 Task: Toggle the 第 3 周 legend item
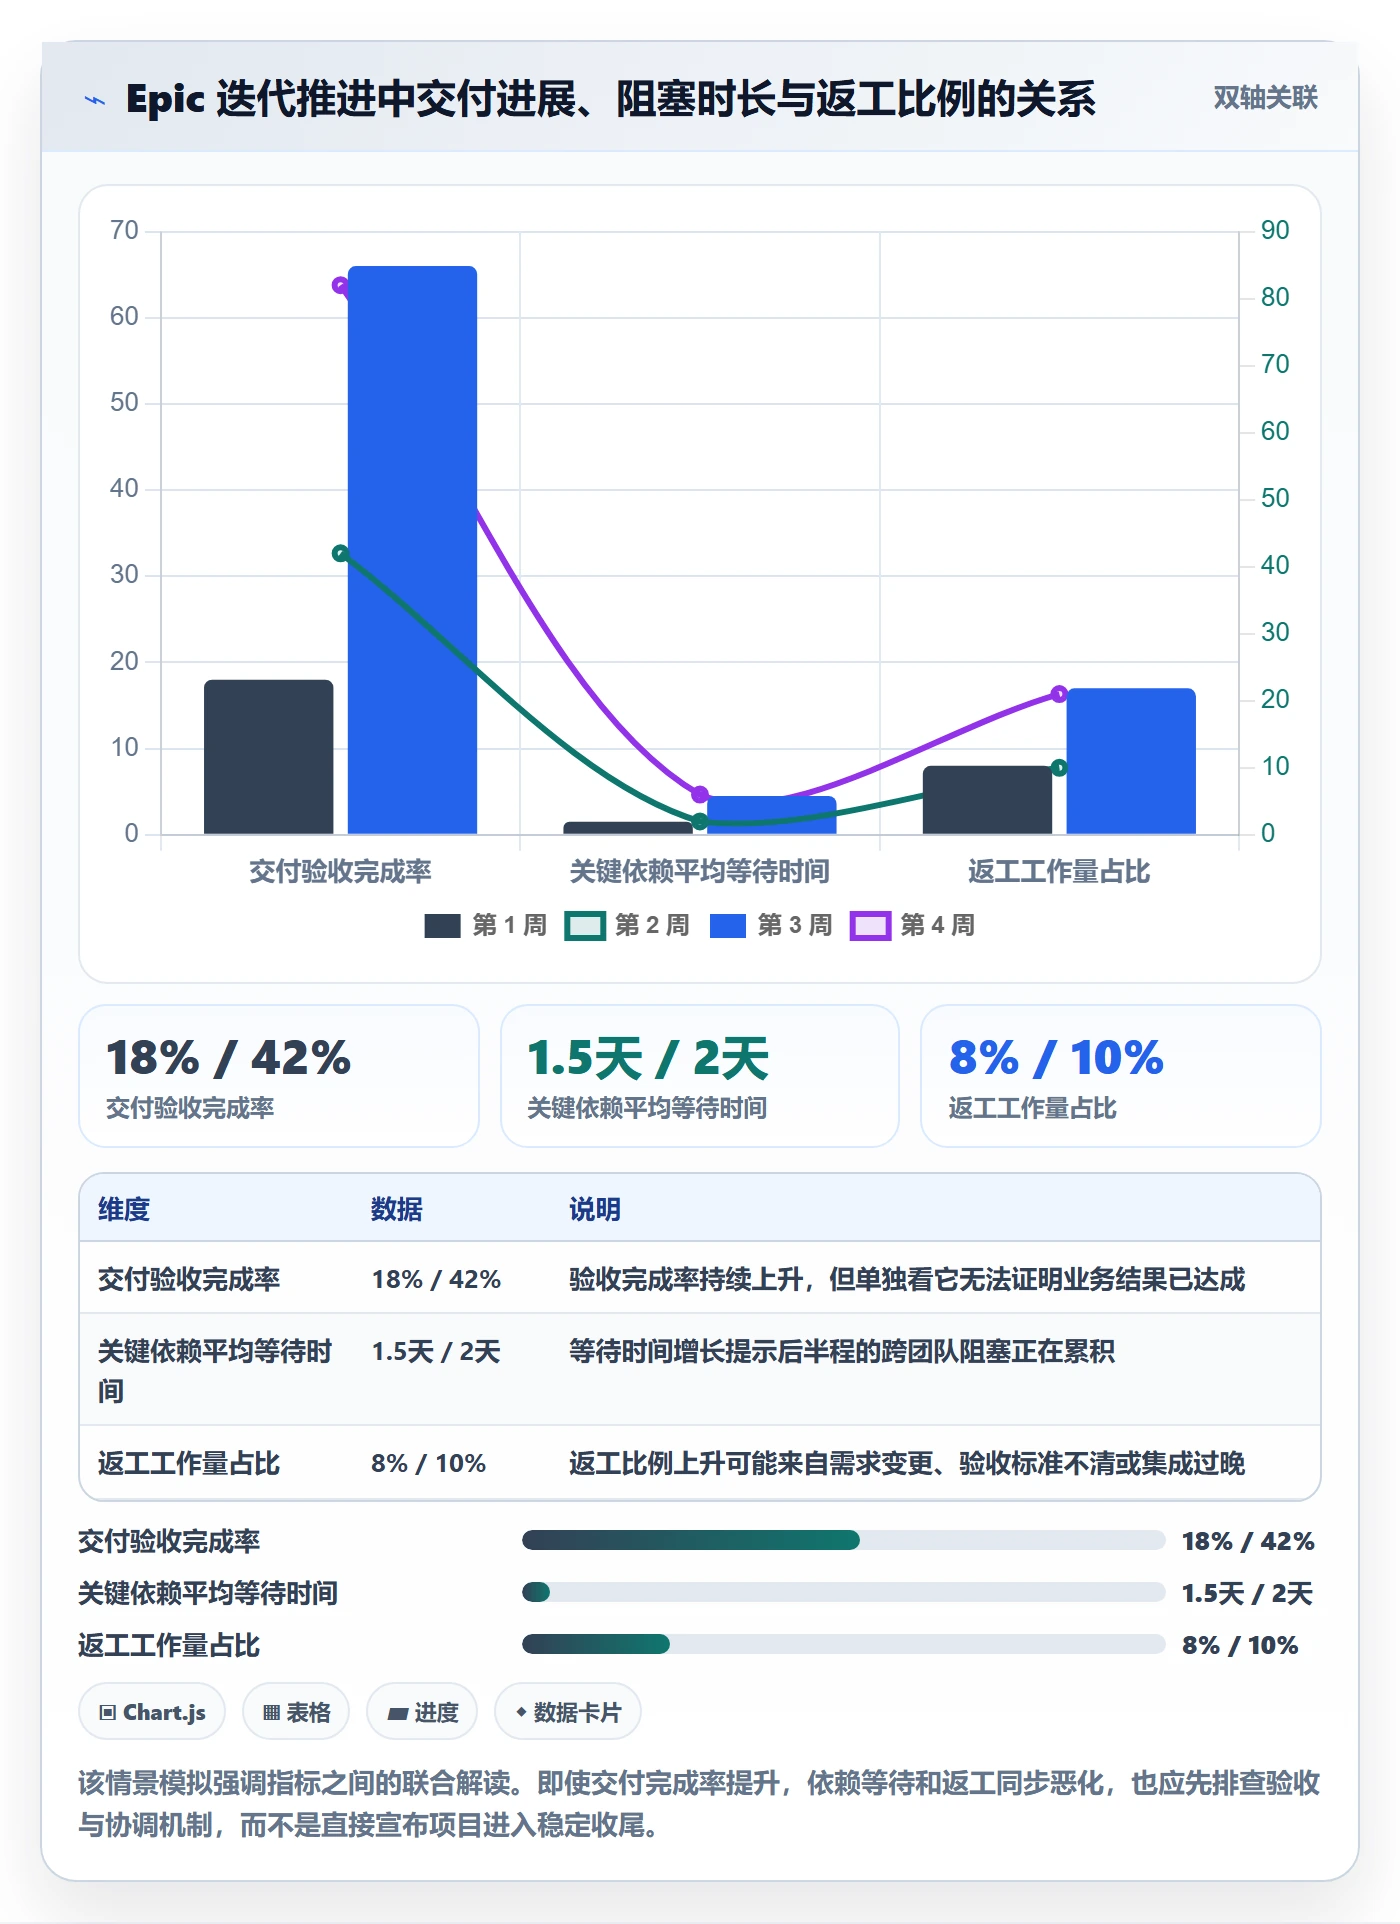pyautogui.click(x=771, y=926)
